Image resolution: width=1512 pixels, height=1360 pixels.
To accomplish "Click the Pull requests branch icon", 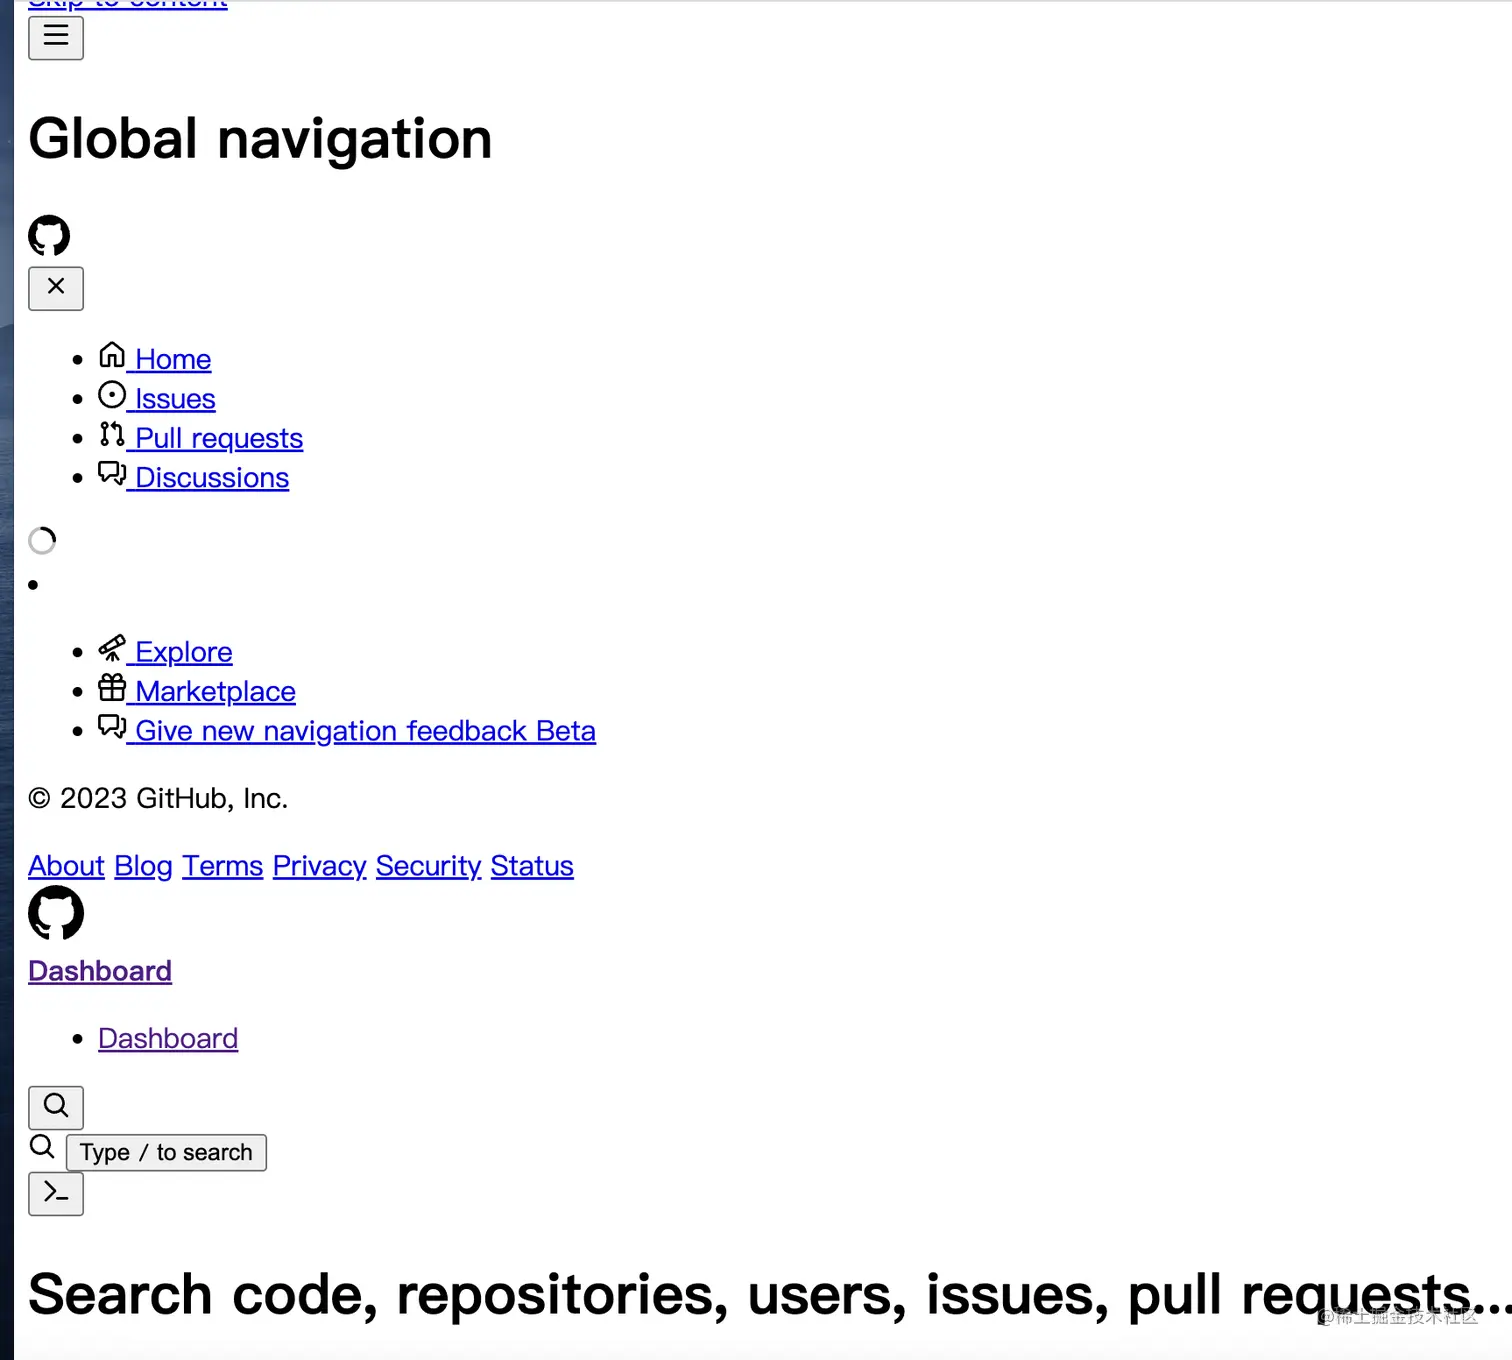I will coord(112,435).
